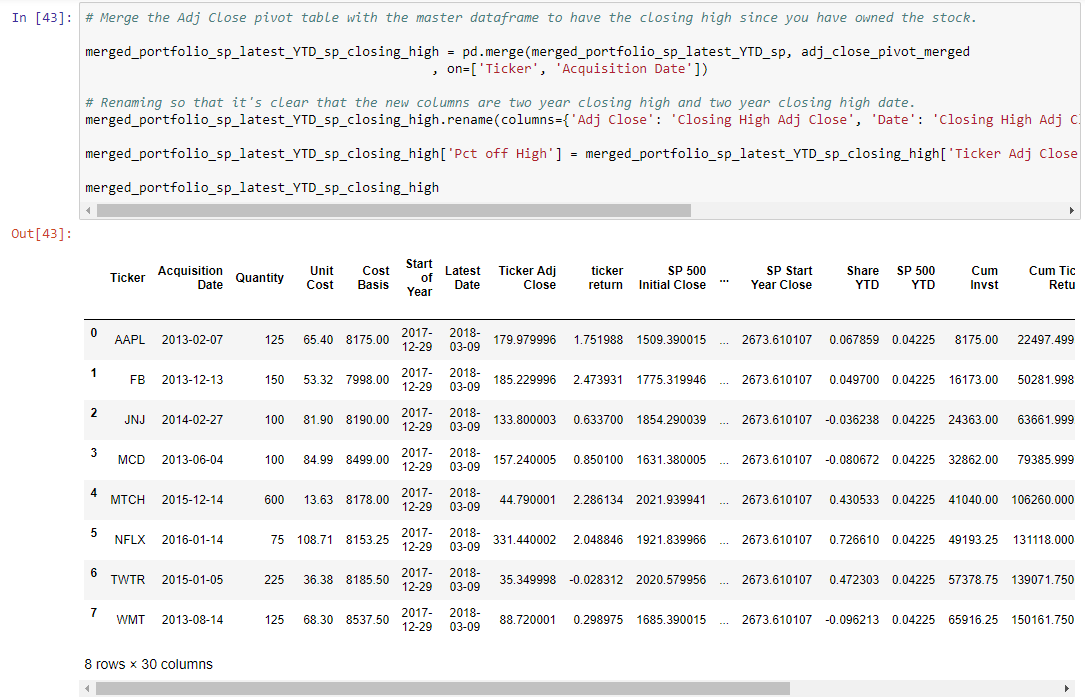Click ticker adj close 331.440002
1085x699 pixels.
click(525, 540)
